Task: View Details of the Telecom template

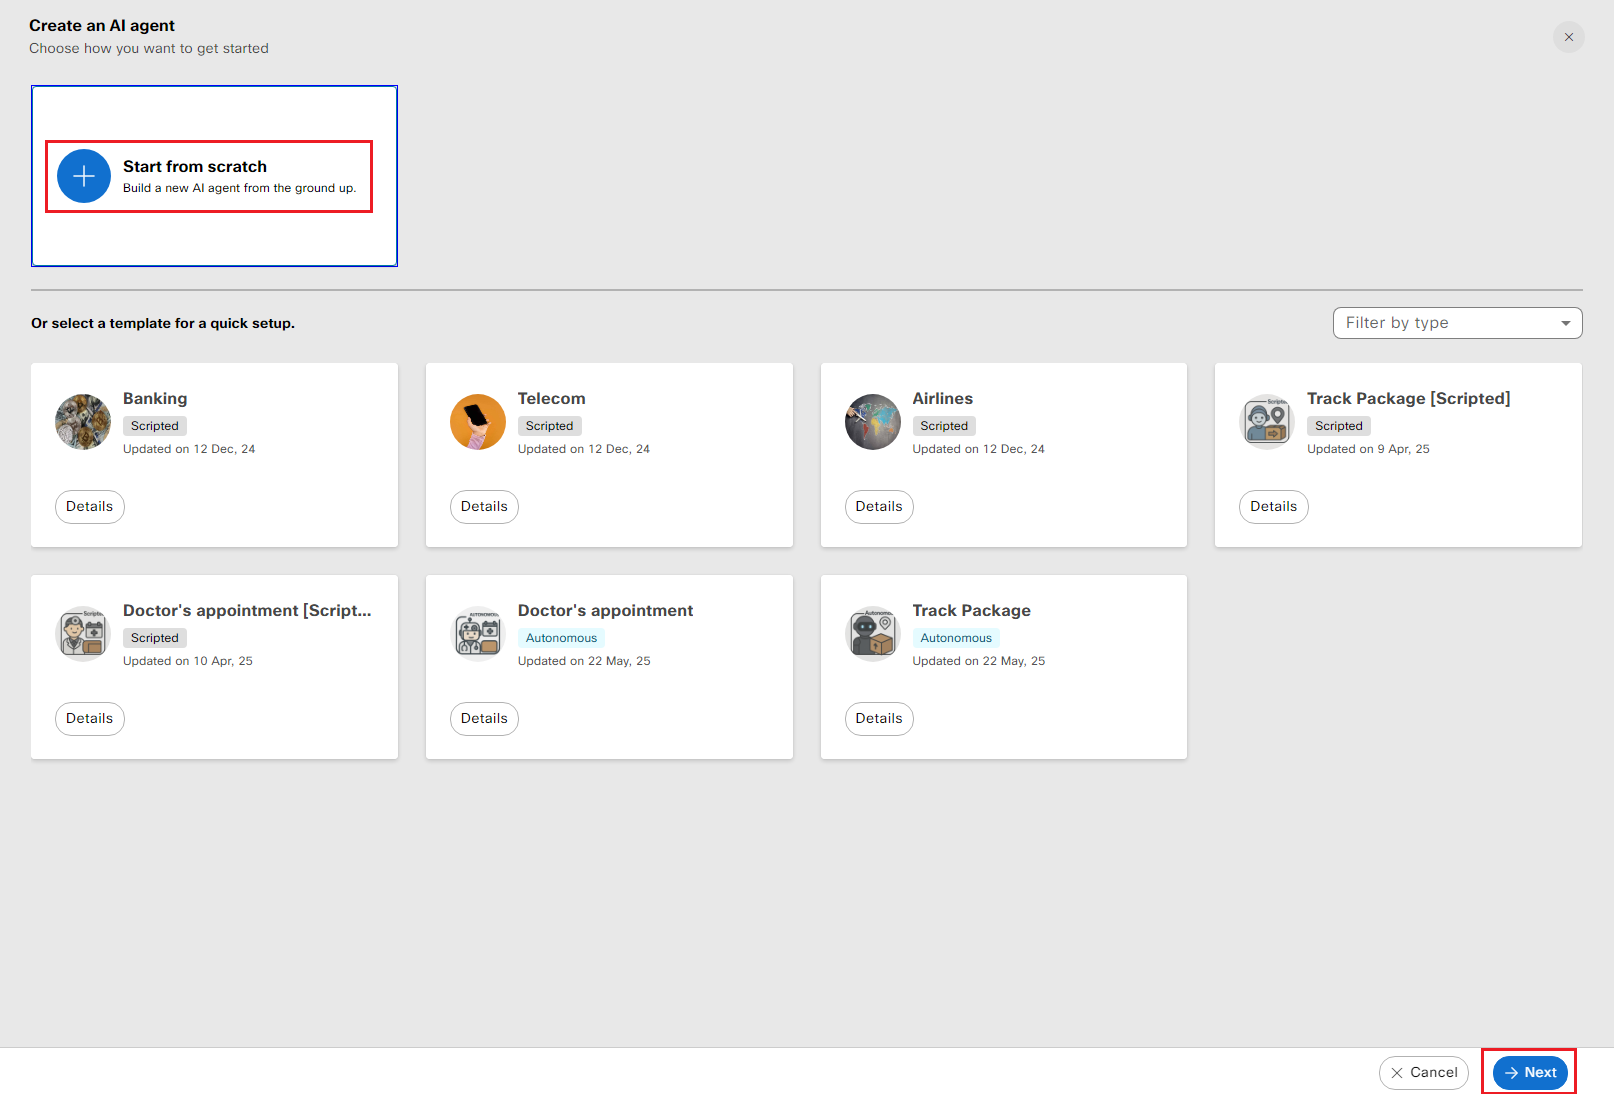Action: 484,507
